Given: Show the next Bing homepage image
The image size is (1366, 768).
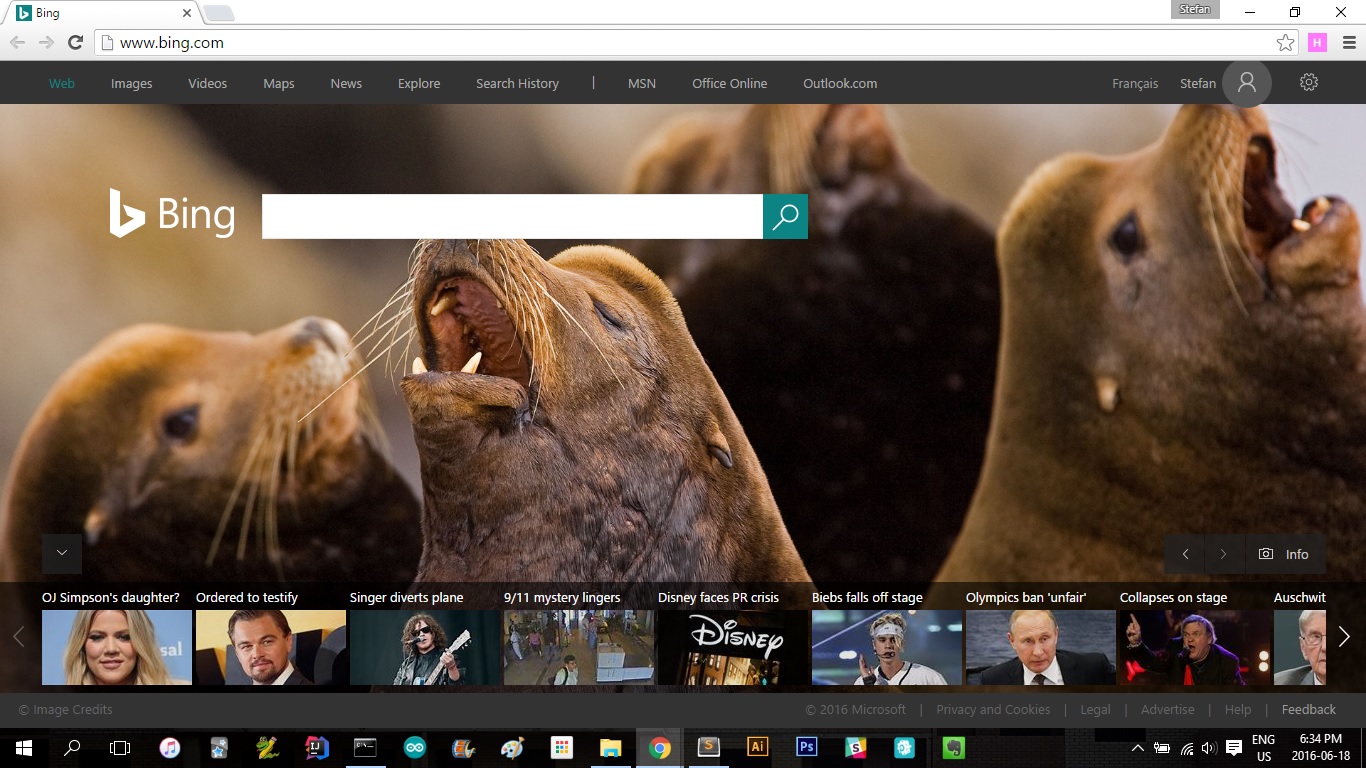Looking at the screenshot, I should click(1224, 554).
